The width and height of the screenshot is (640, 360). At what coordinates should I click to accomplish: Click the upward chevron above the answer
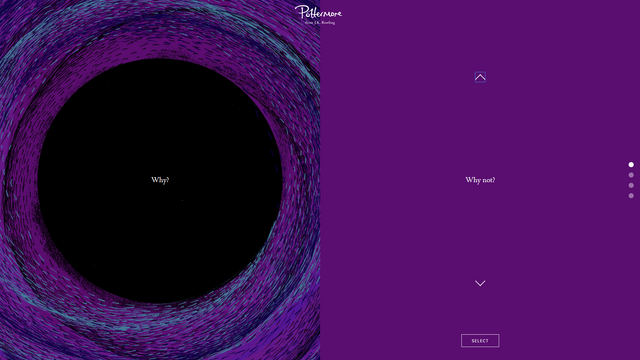[x=480, y=77]
